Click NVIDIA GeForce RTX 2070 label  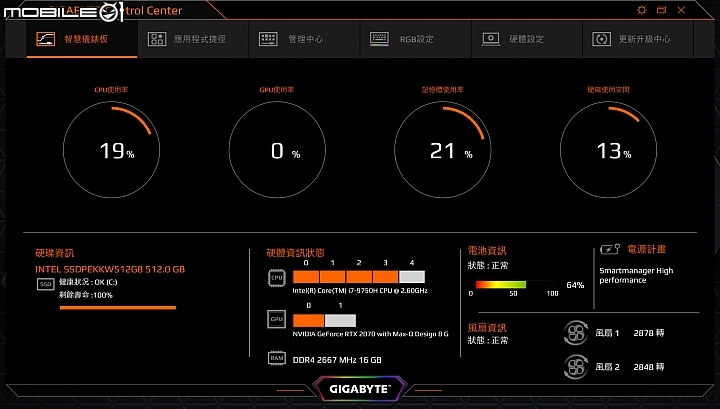click(x=371, y=334)
